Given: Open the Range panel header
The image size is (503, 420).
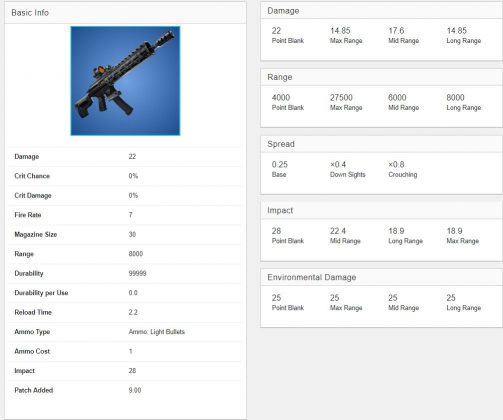Looking at the screenshot, I should (381, 77).
